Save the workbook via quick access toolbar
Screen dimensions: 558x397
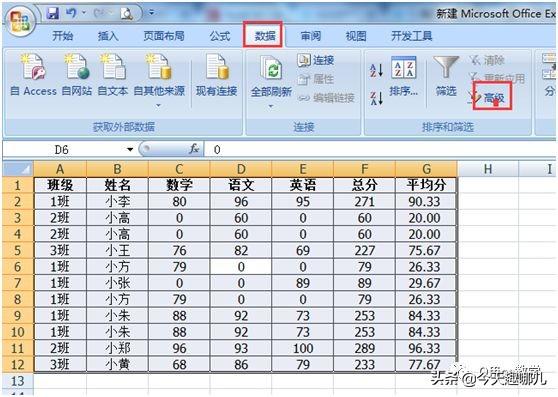pyautogui.click(x=53, y=14)
